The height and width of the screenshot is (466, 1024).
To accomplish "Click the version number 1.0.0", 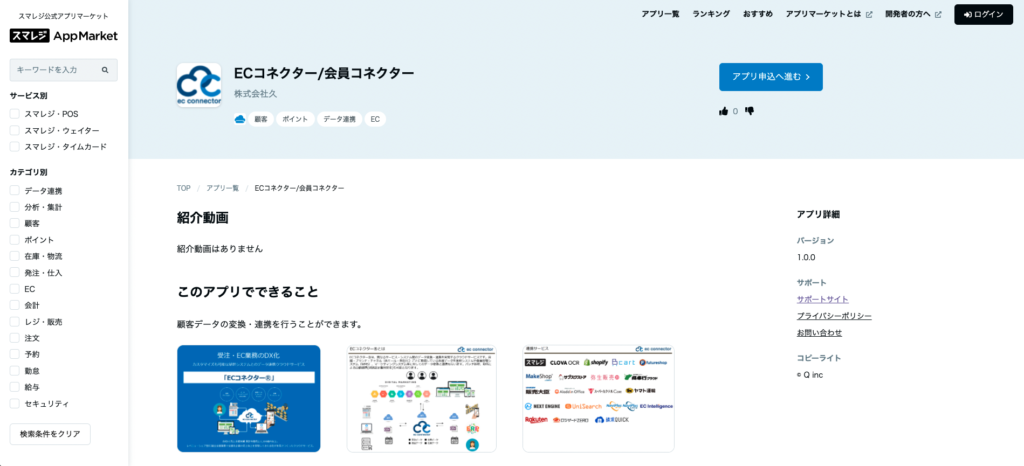I will point(806,257).
